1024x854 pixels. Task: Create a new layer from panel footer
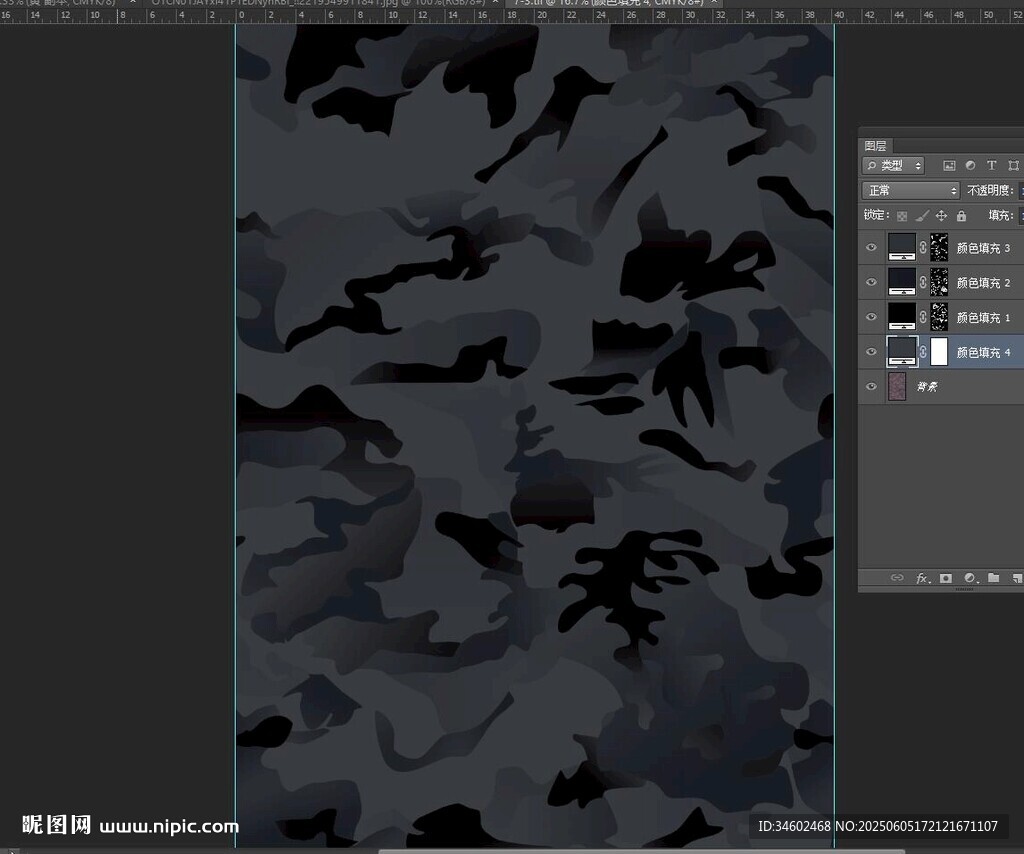(x=1017, y=578)
